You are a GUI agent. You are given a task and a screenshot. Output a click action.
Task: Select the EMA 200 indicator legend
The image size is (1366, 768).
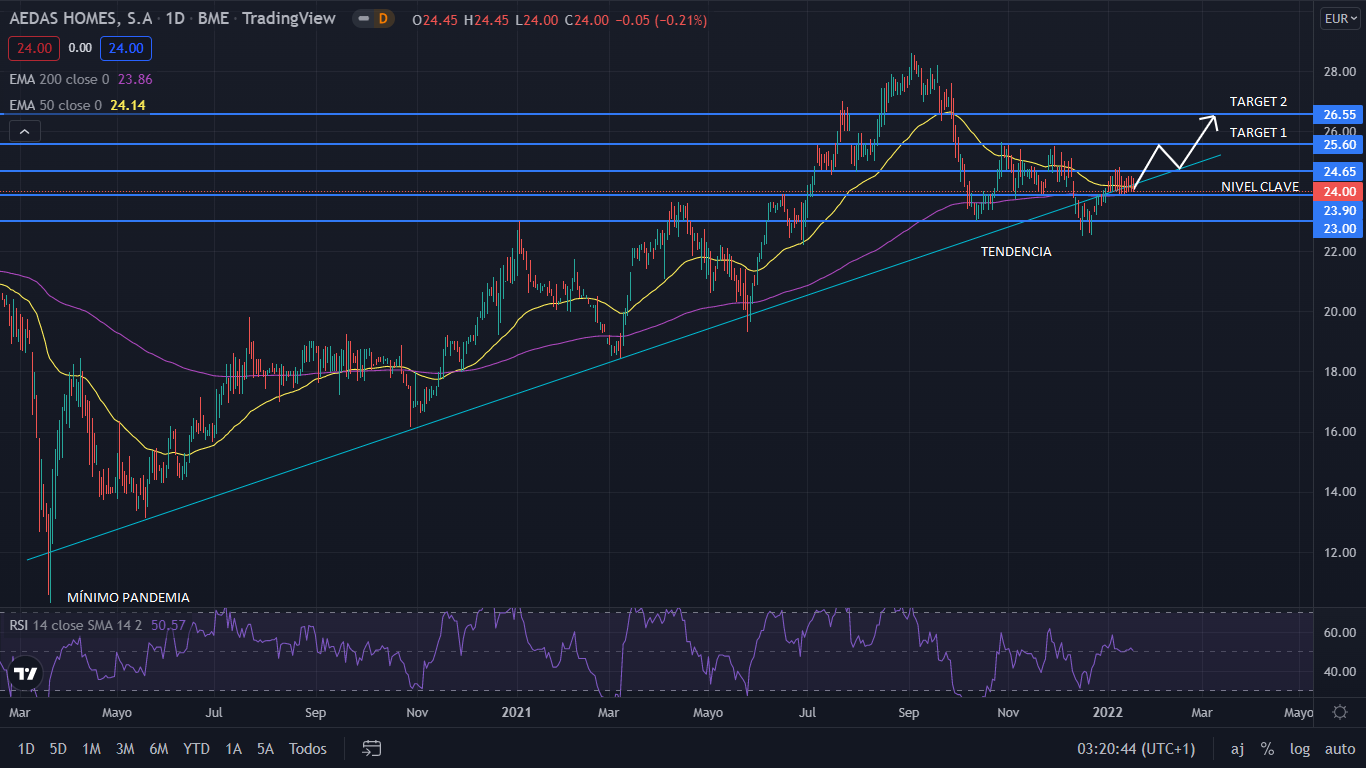pyautogui.click(x=80, y=79)
